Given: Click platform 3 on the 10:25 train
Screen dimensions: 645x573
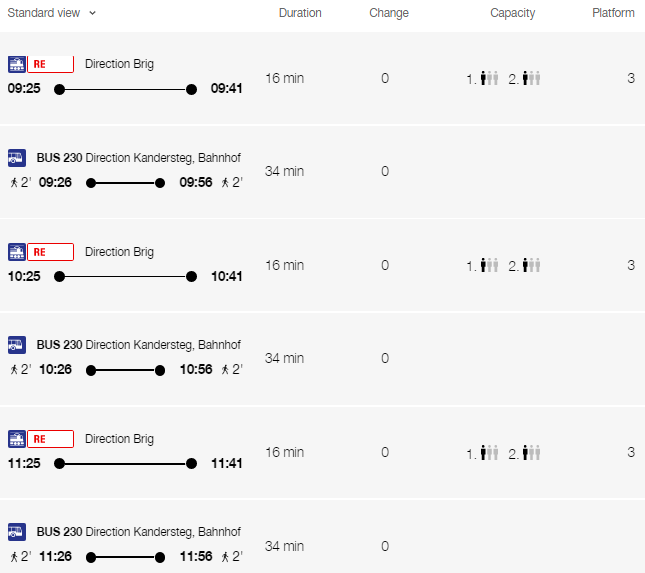Looking at the screenshot, I should click(631, 265).
